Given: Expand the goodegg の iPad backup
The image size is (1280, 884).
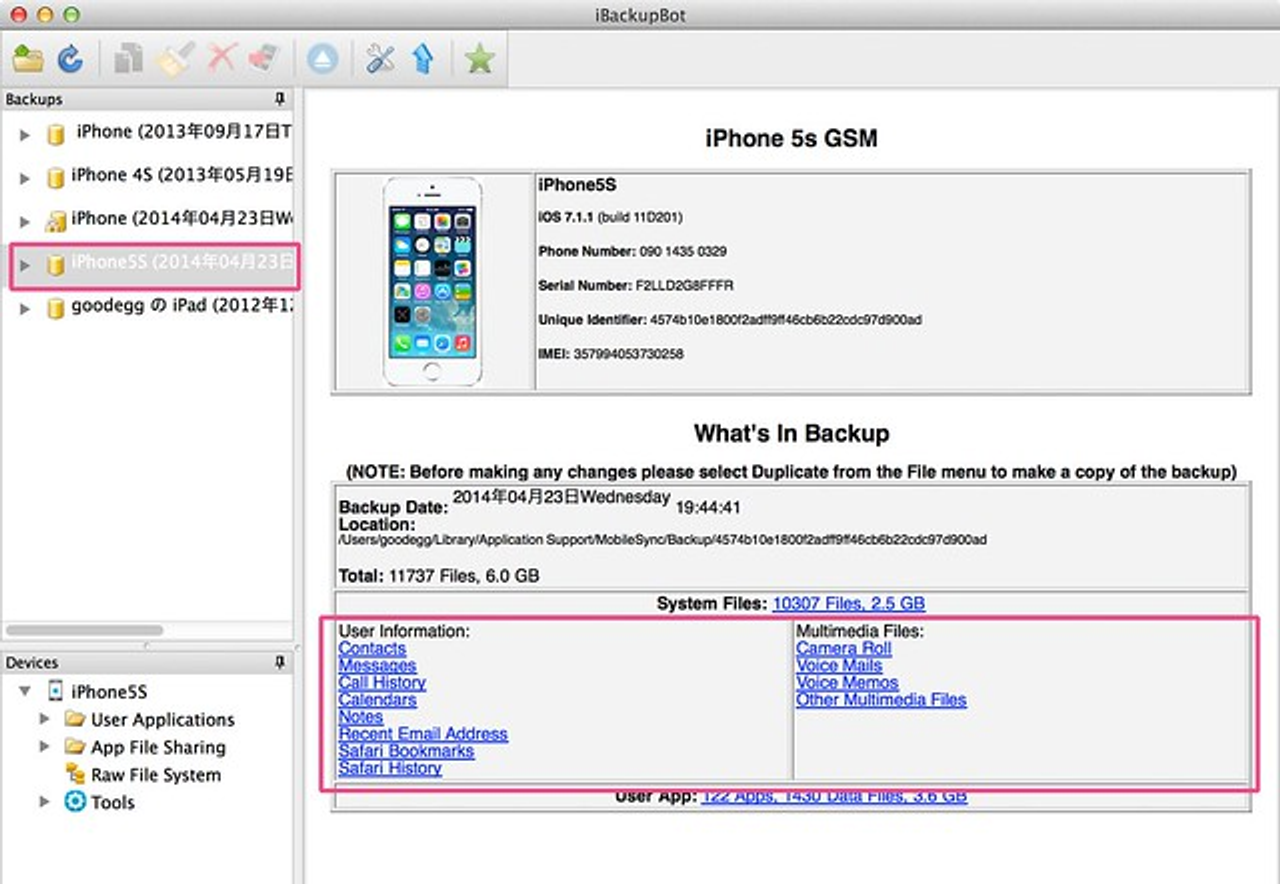Looking at the screenshot, I should (26, 308).
